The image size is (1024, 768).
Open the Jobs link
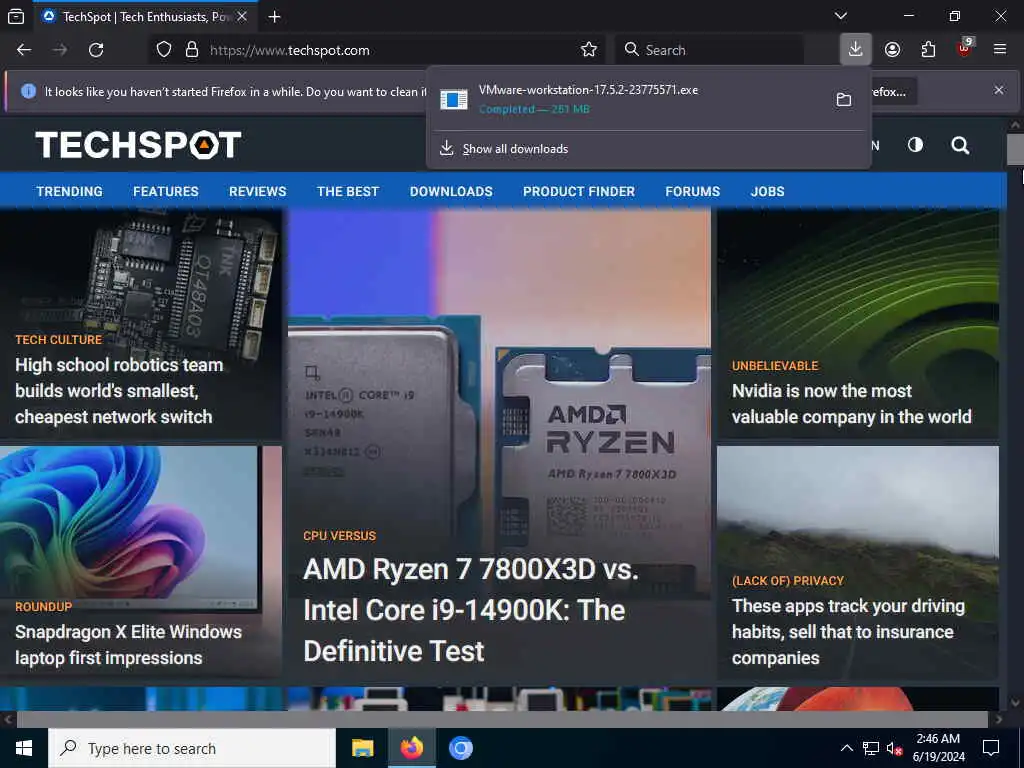pyautogui.click(x=767, y=191)
